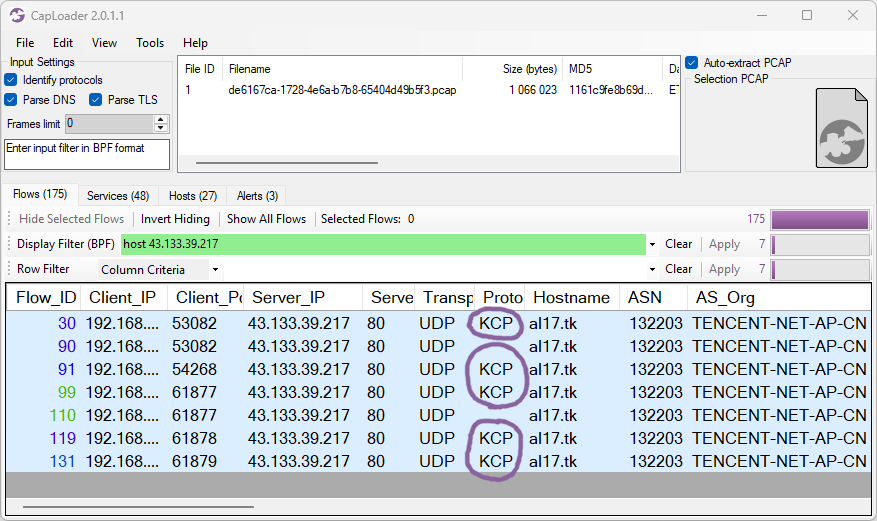Apply the Row Filter
The width and height of the screenshot is (877, 521).
[x=724, y=269]
